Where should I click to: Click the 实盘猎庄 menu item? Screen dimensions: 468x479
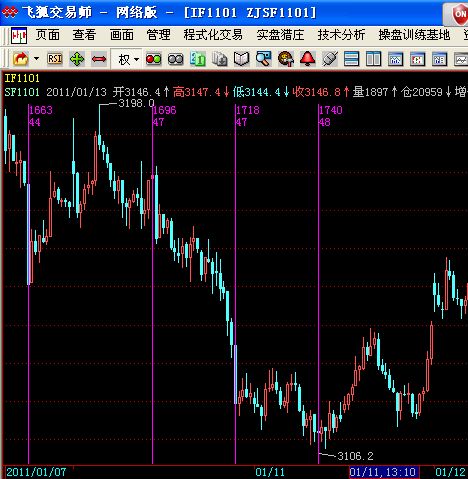pos(280,35)
